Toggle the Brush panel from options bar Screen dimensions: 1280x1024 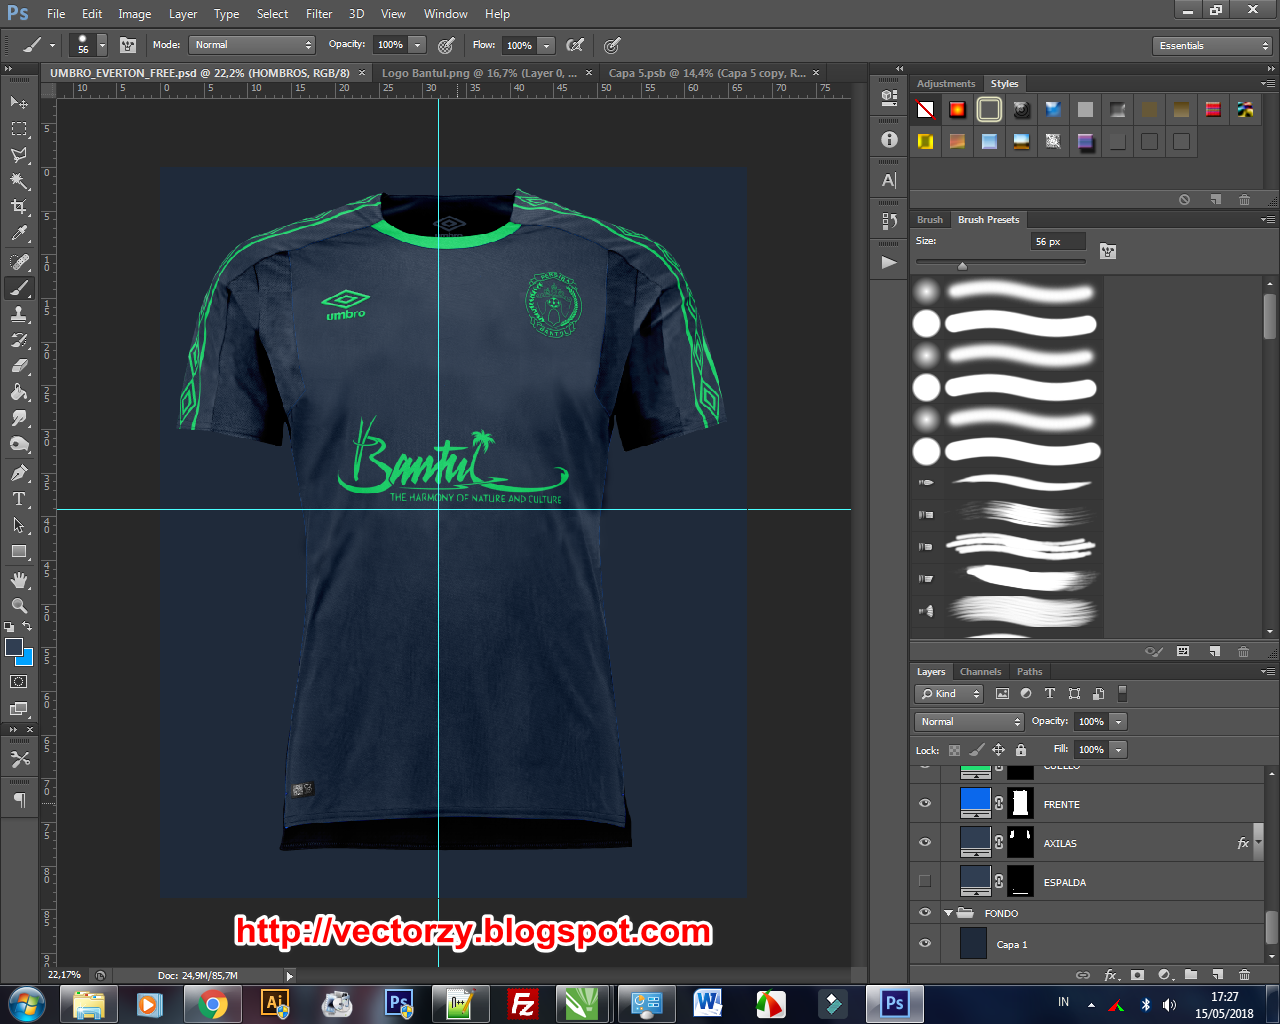tap(128, 45)
